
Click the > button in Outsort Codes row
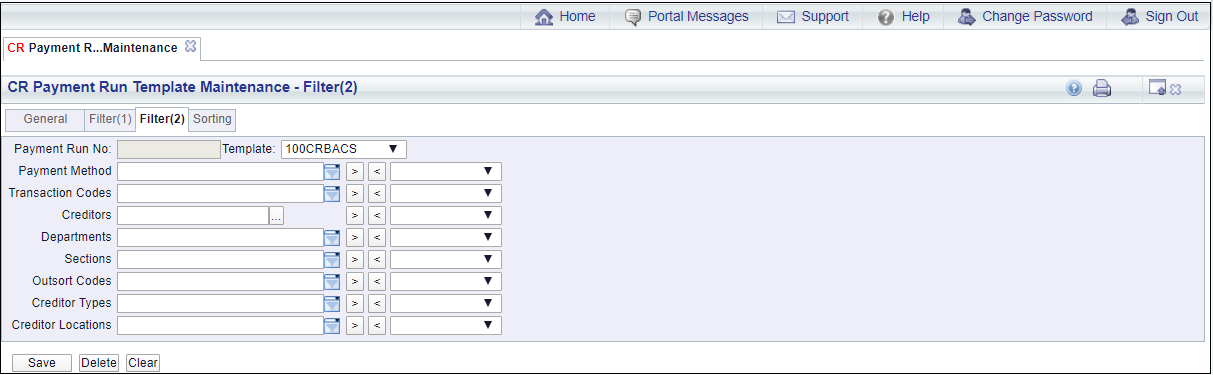[355, 281]
